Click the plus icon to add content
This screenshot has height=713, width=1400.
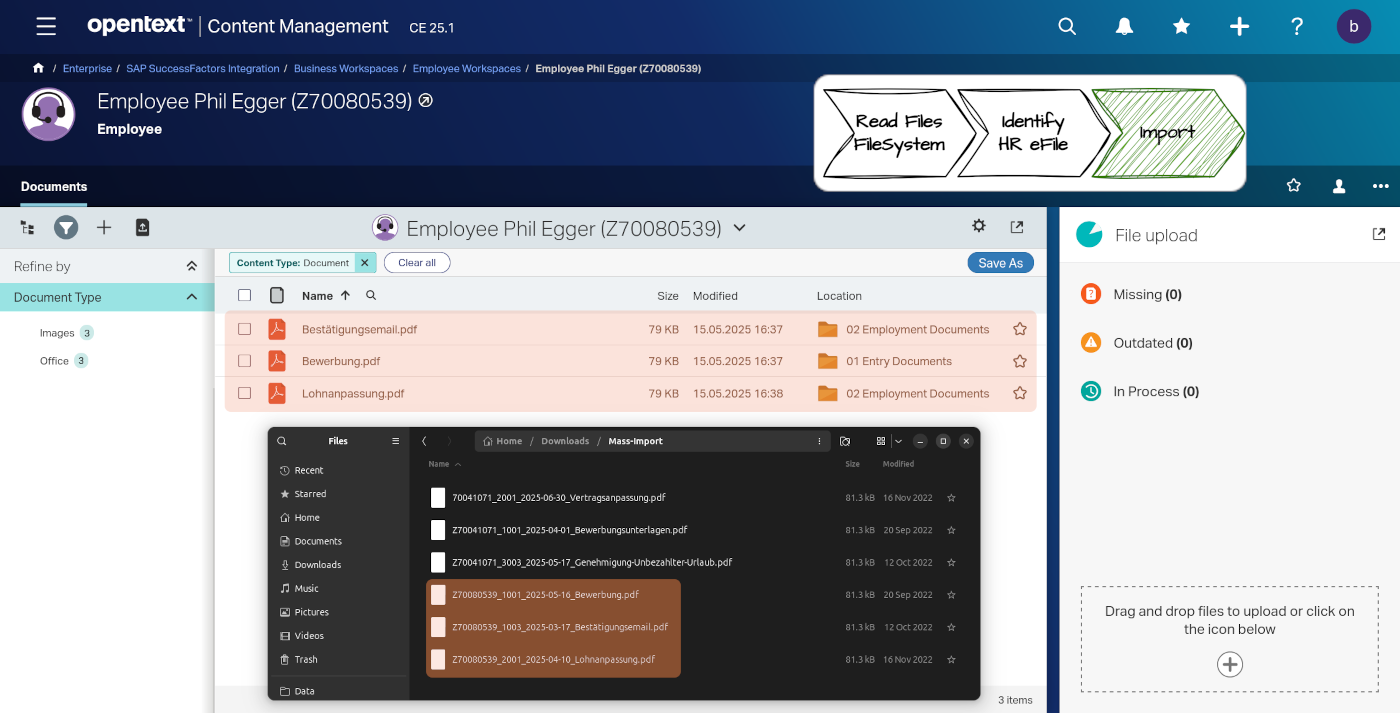pos(1239,27)
